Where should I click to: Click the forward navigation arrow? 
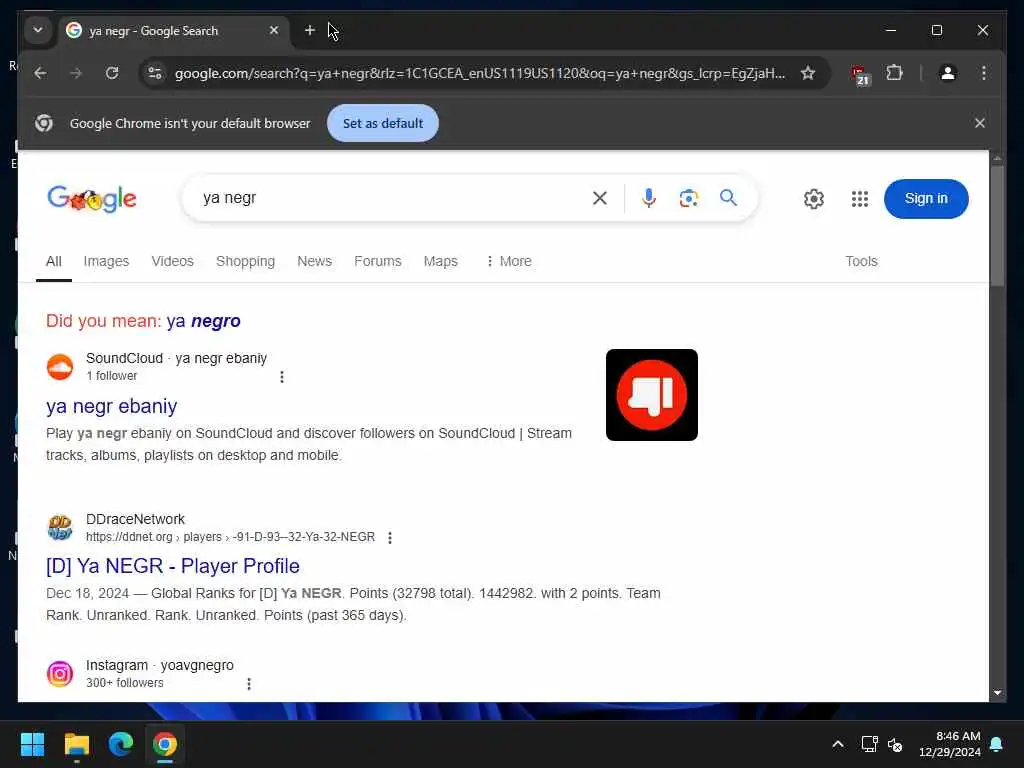76,73
